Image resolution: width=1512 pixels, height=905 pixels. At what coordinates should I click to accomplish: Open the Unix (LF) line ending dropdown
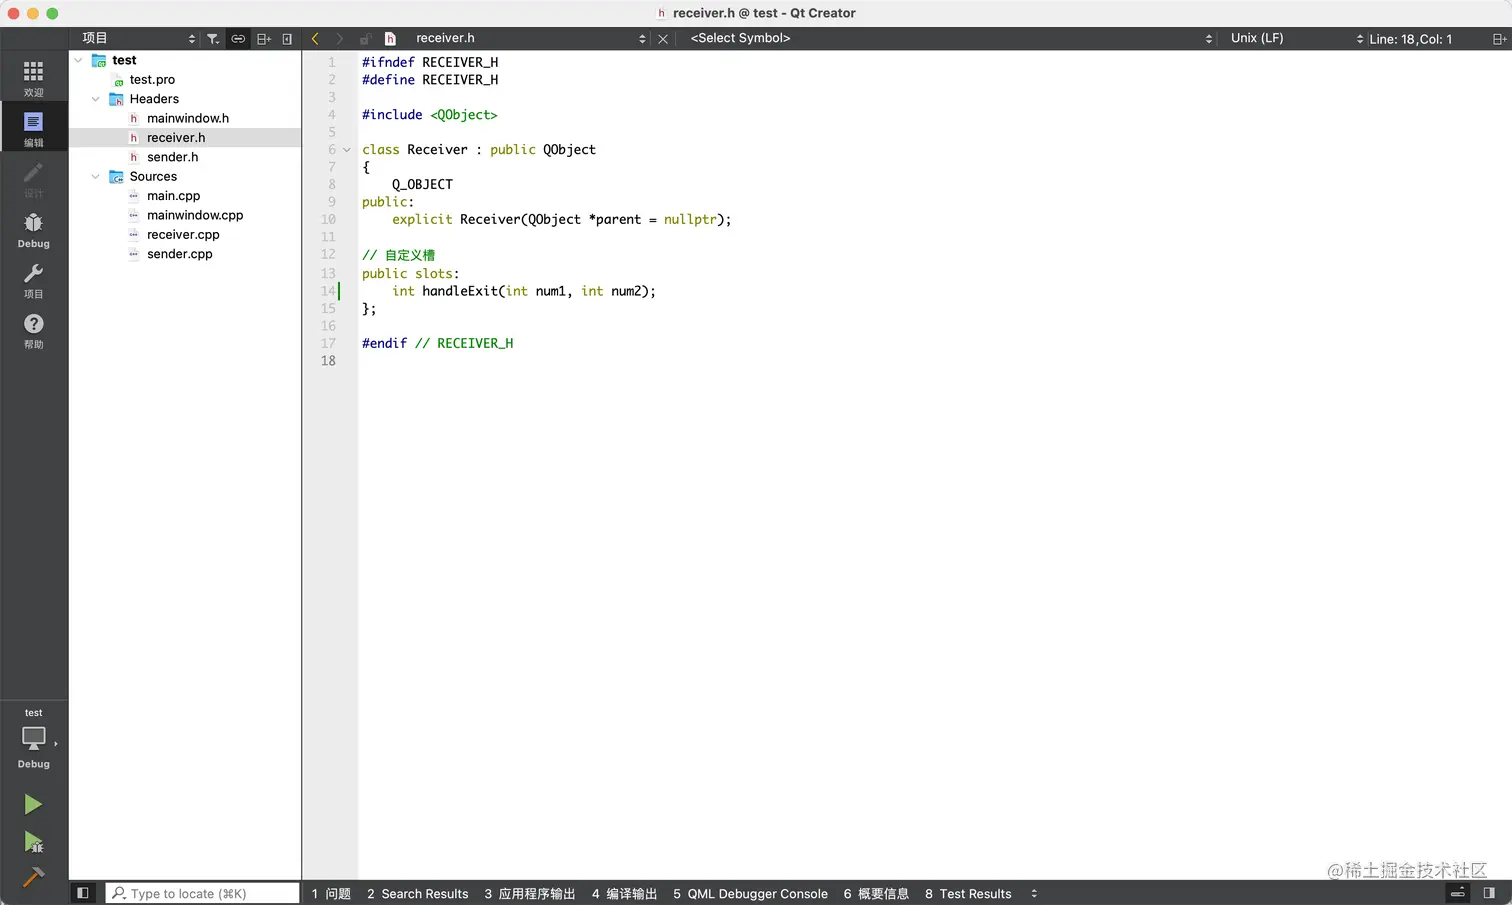1296,38
